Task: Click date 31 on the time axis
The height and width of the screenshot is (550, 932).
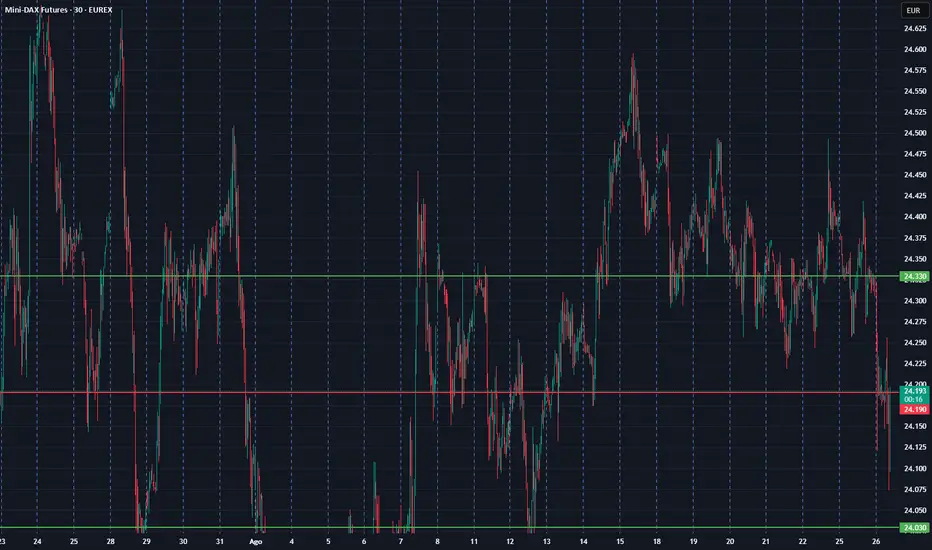Action: 219,541
